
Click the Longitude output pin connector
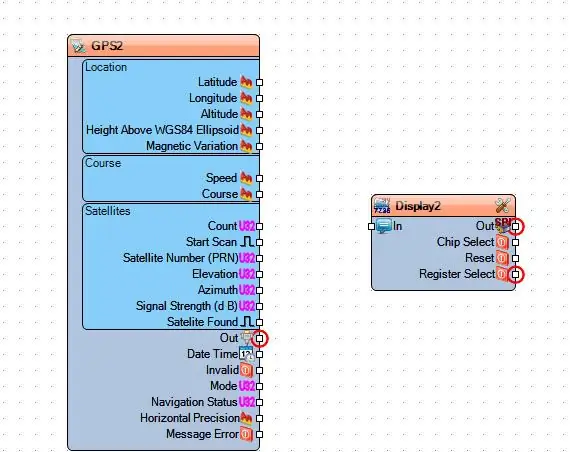coord(259,99)
